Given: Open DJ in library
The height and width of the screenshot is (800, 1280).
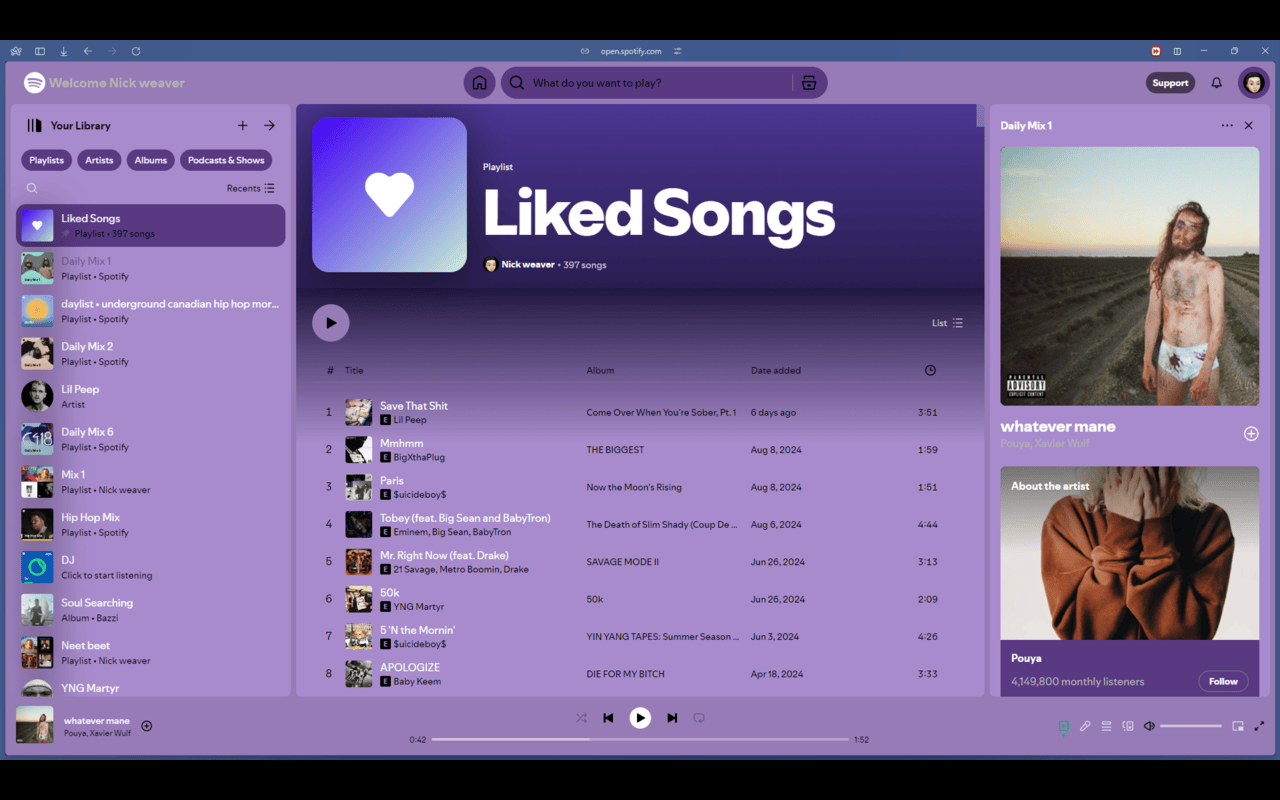Looking at the screenshot, I should click(x=151, y=567).
